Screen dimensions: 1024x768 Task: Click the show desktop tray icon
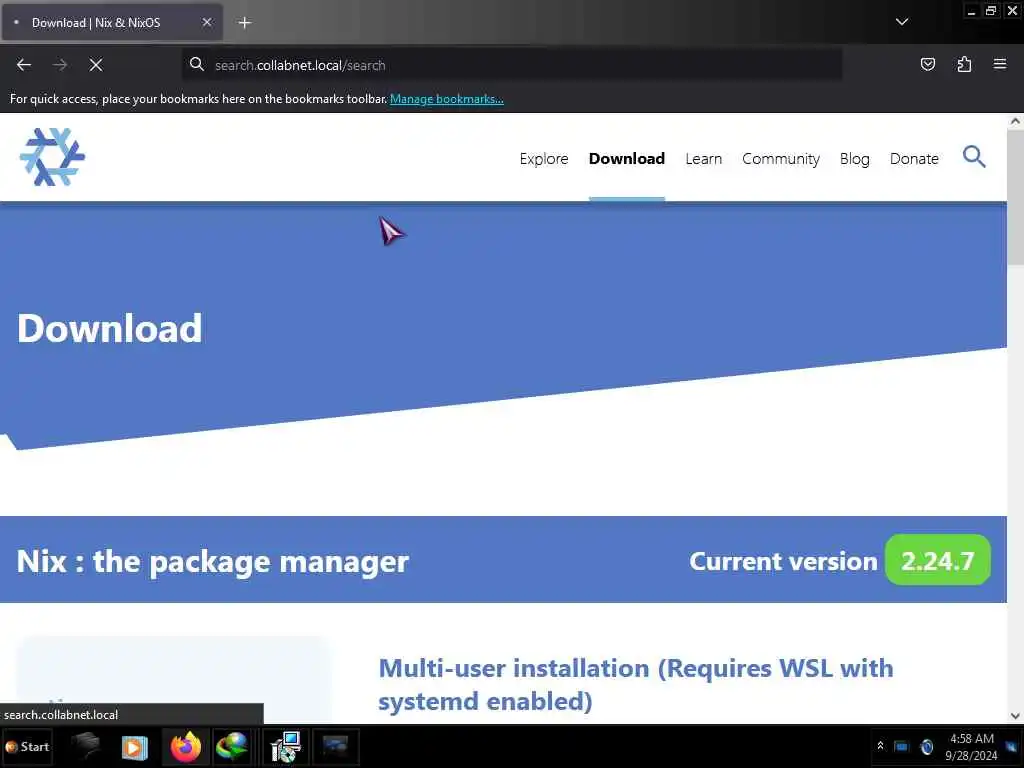coord(1012,747)
